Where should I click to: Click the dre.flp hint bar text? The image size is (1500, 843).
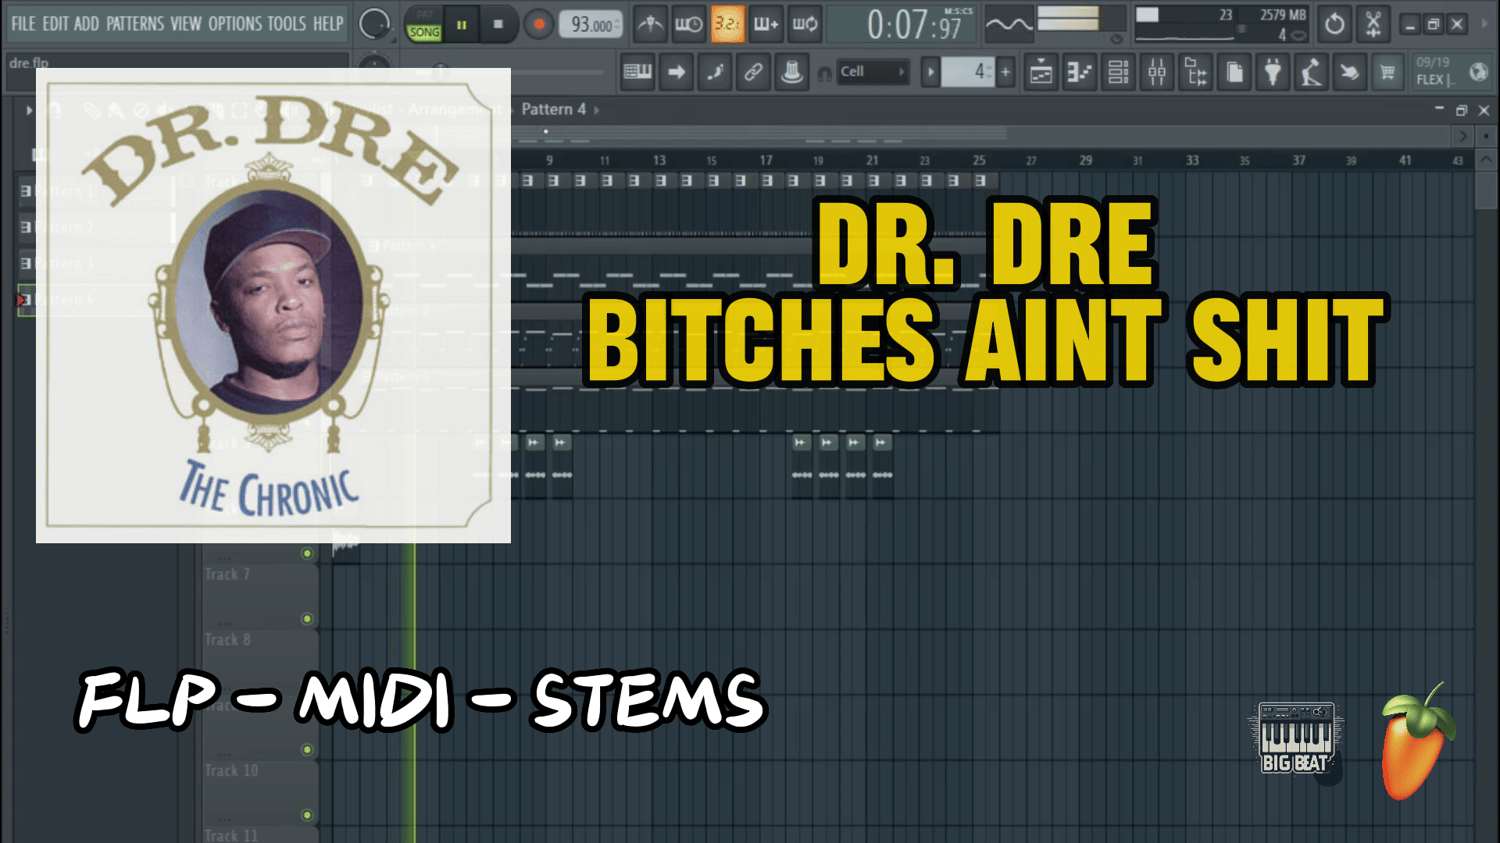pos(29,62)
